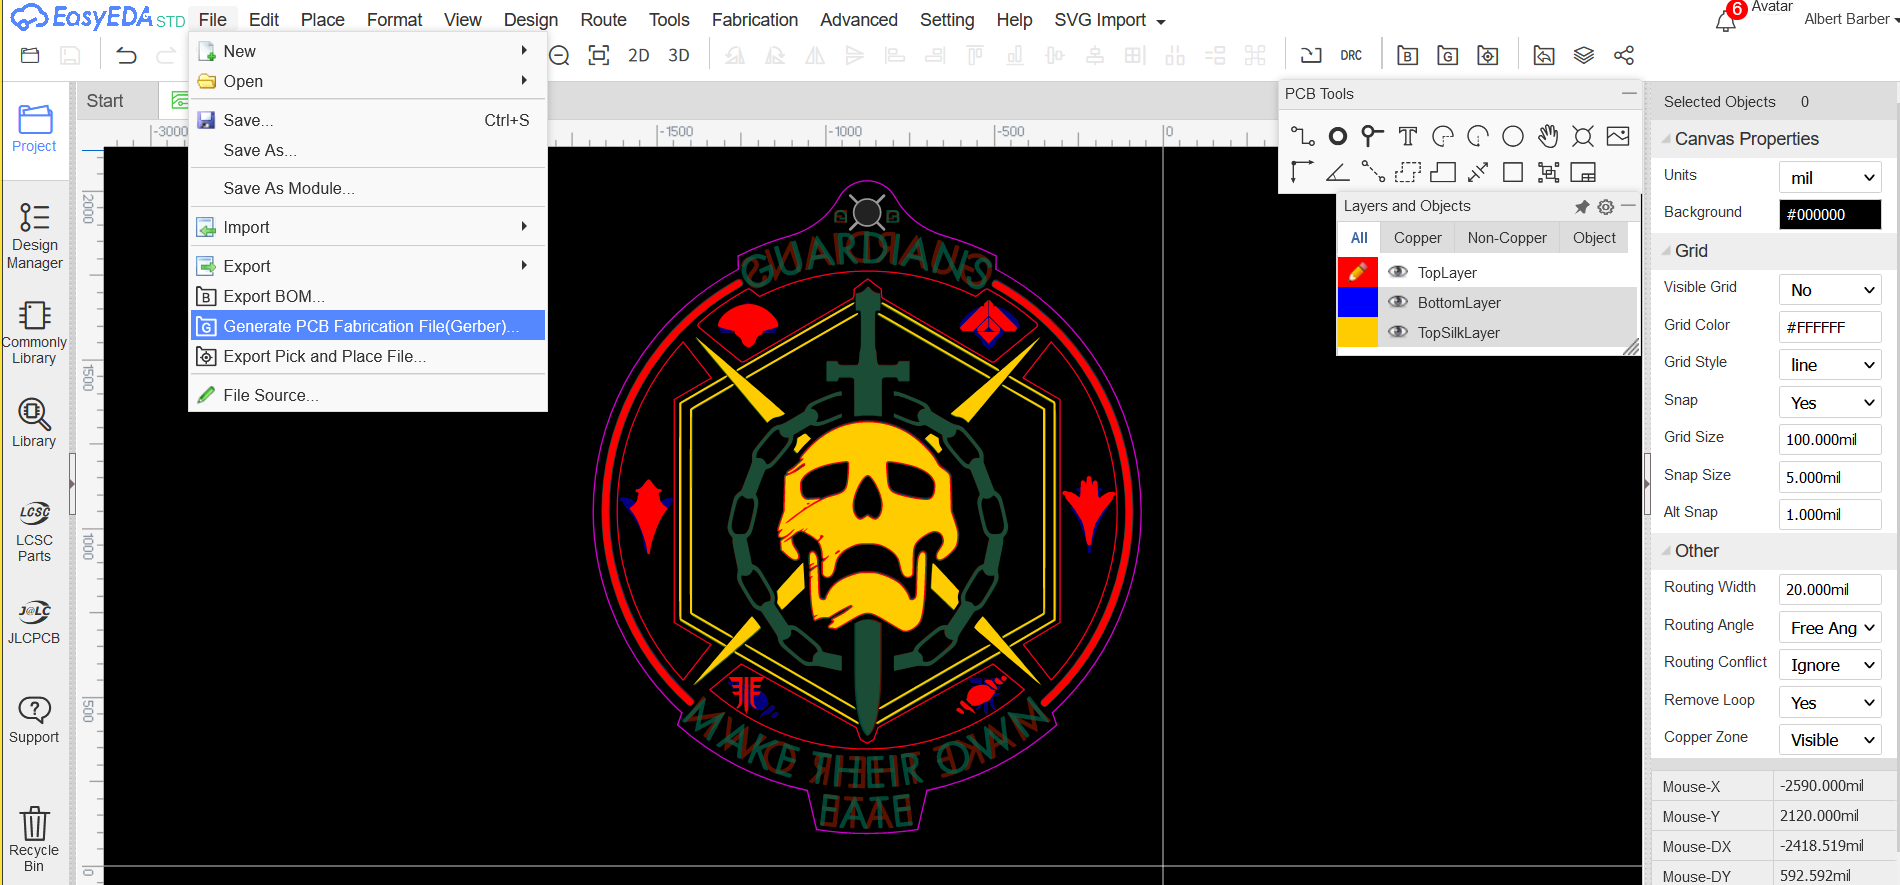The image size is (1900, 885).
Task: Choose Generate PCB Fabrication File(Gerber) from File menu
Action: pyautogui.click(x=368, y=326)
